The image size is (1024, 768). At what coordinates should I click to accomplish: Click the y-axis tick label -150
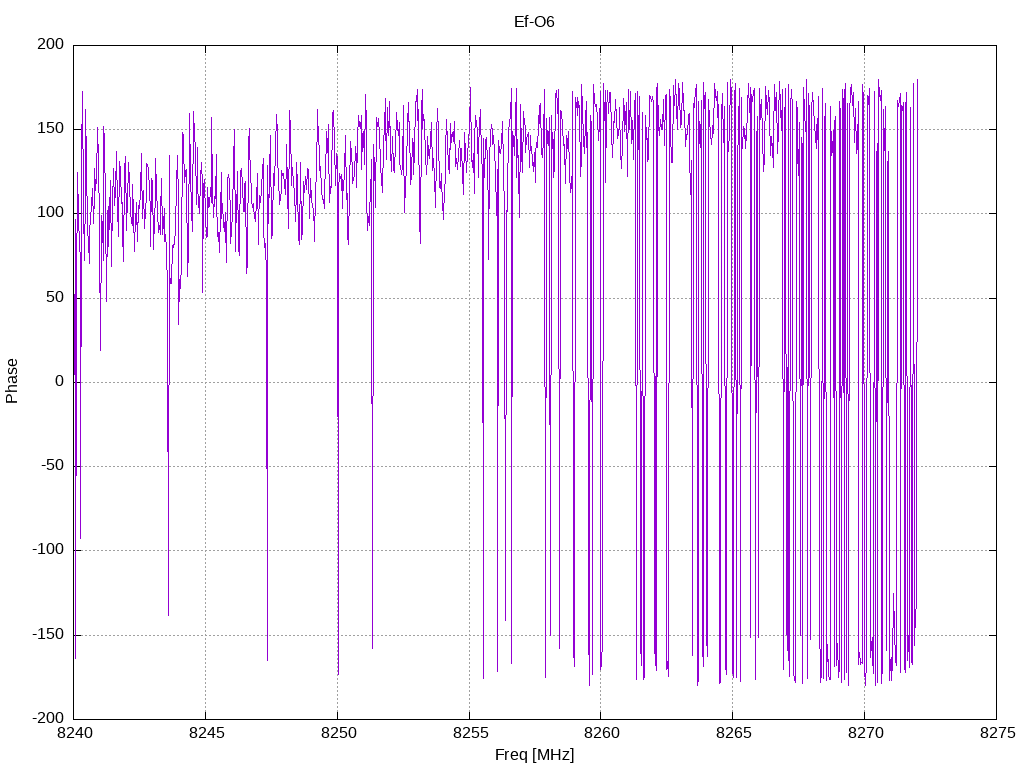click(x=48, y=634)
